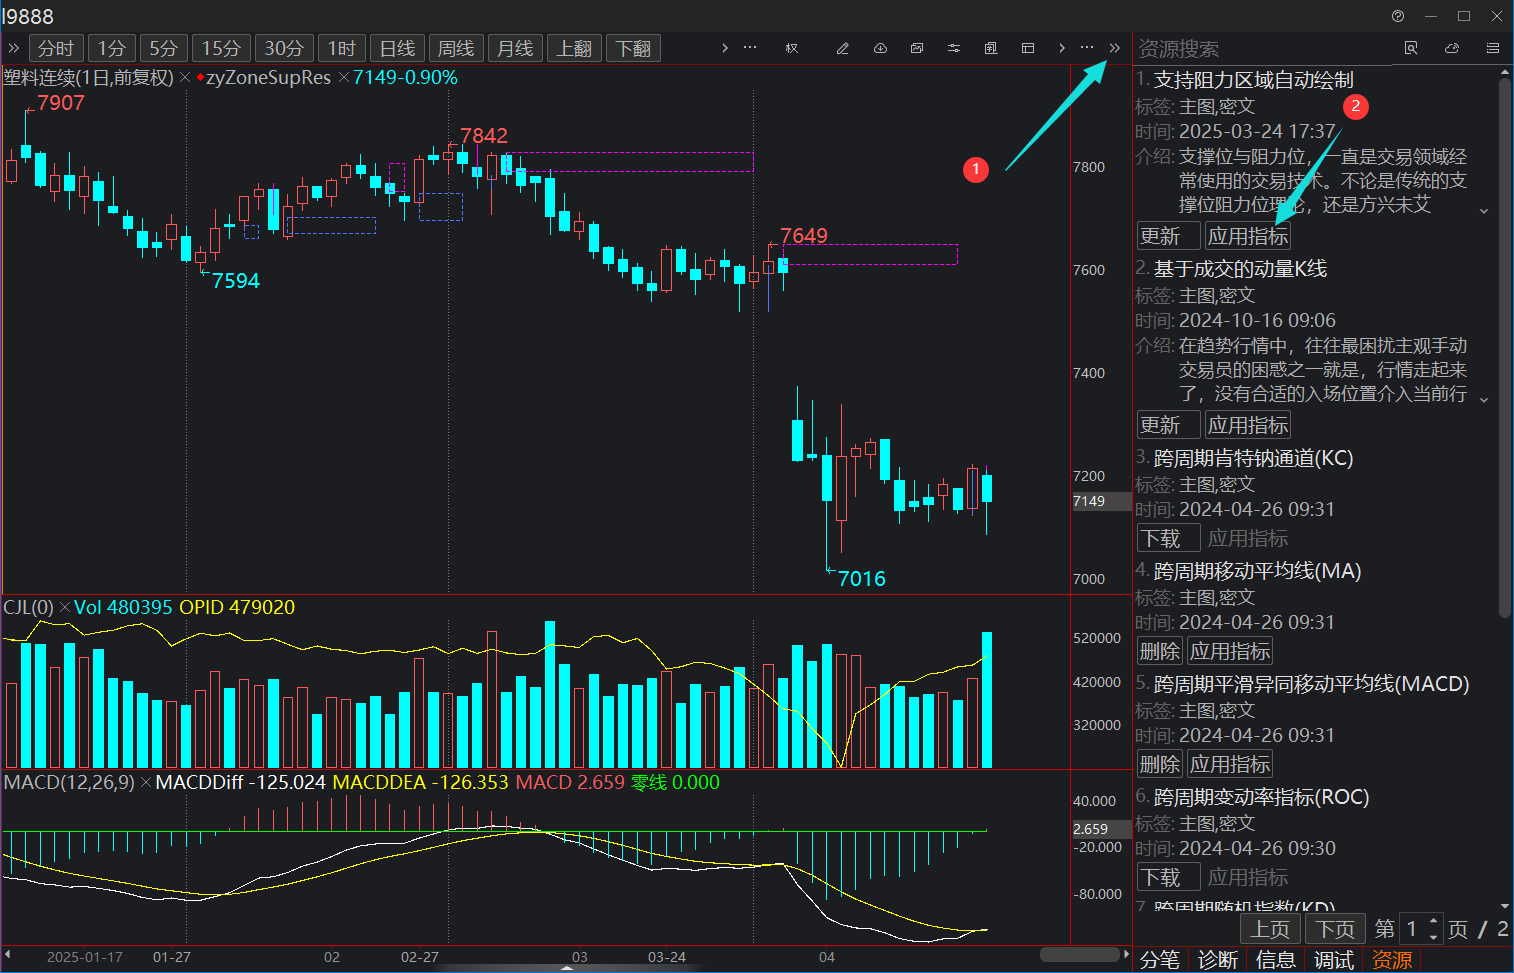The height and width of the screenshot is (973, 1514).
Task: Click 应用指标 for 基于成交的动量K线
Action: tap(1248, 425)
